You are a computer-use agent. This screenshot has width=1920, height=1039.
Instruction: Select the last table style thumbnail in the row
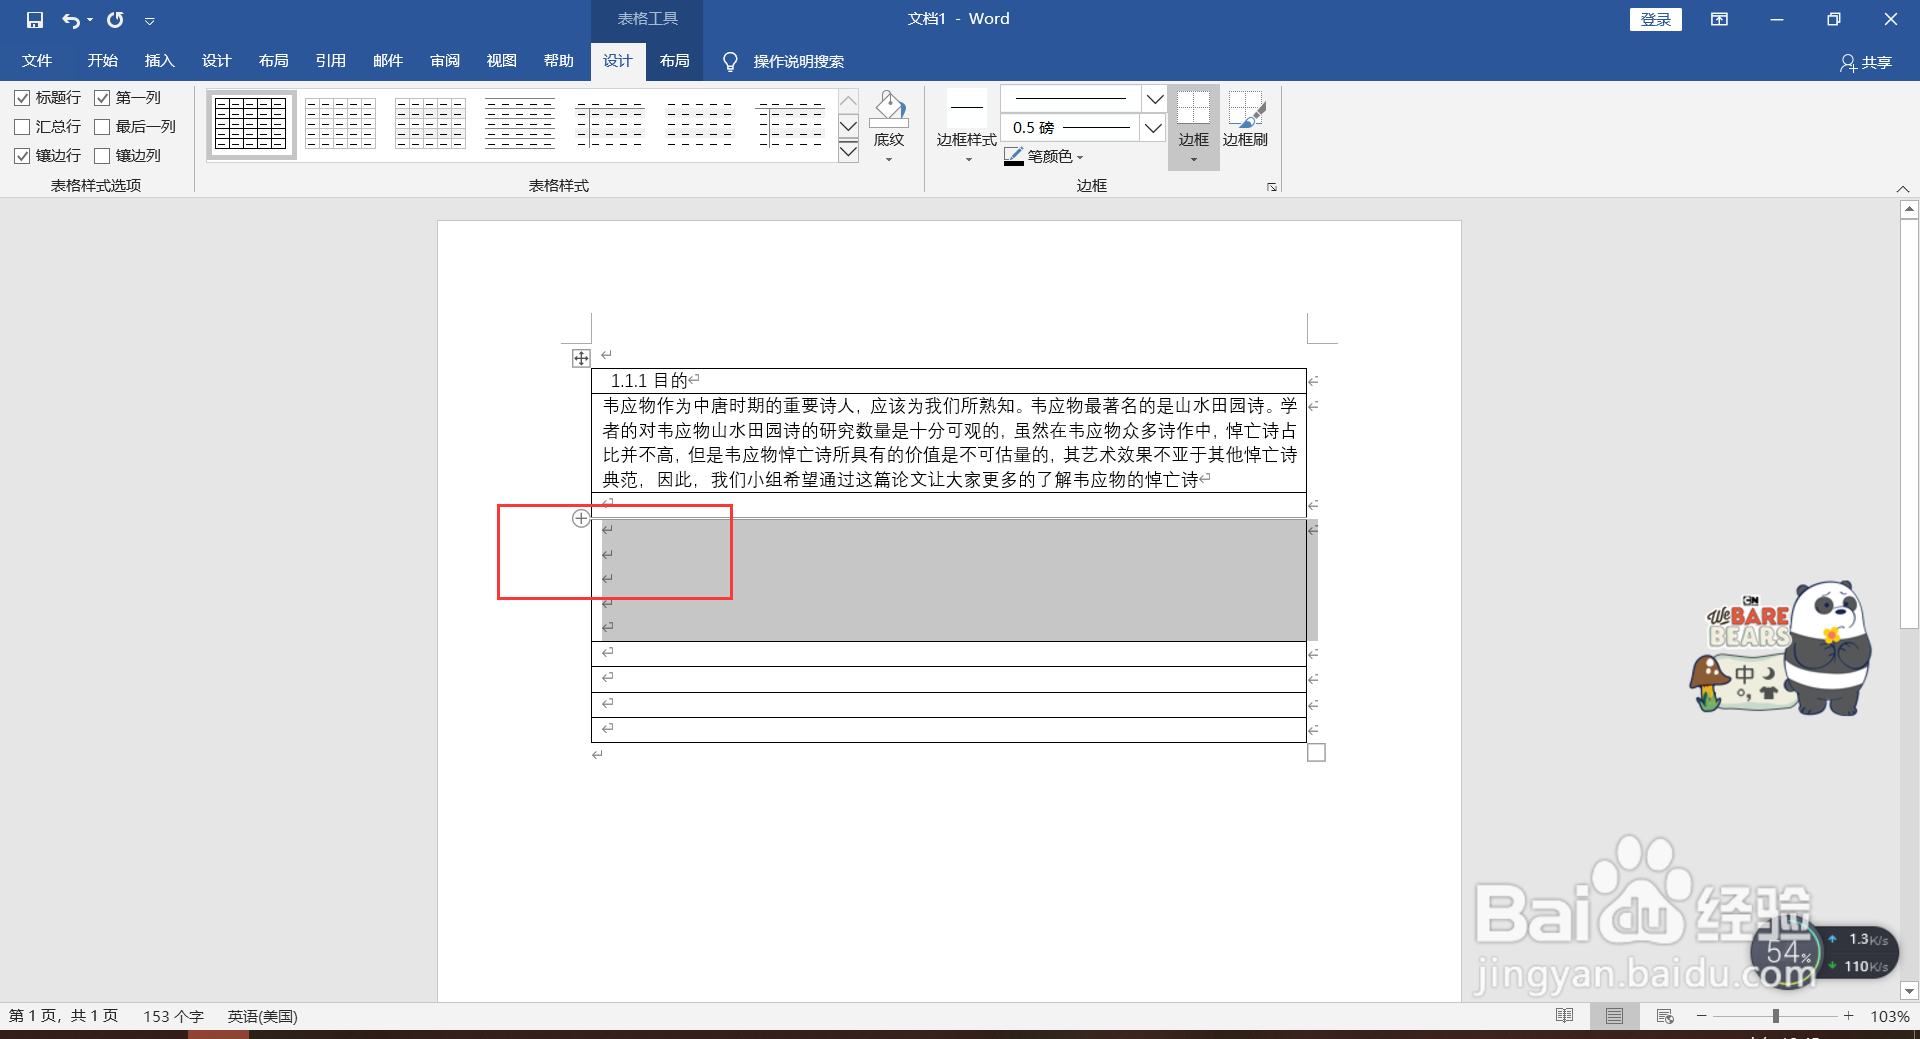[790, 124]
